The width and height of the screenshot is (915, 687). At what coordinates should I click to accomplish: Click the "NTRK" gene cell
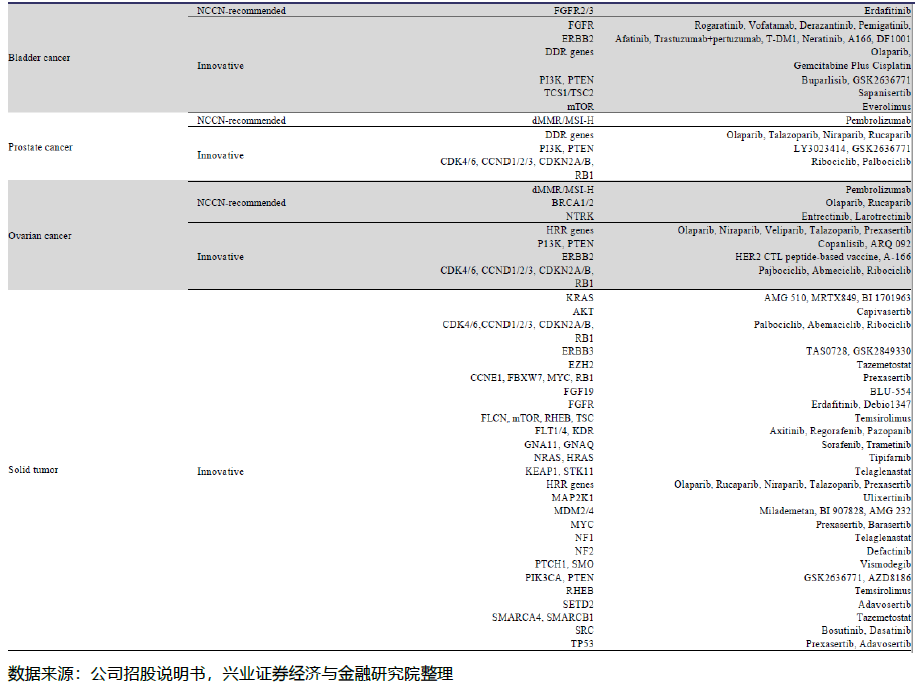579,217
